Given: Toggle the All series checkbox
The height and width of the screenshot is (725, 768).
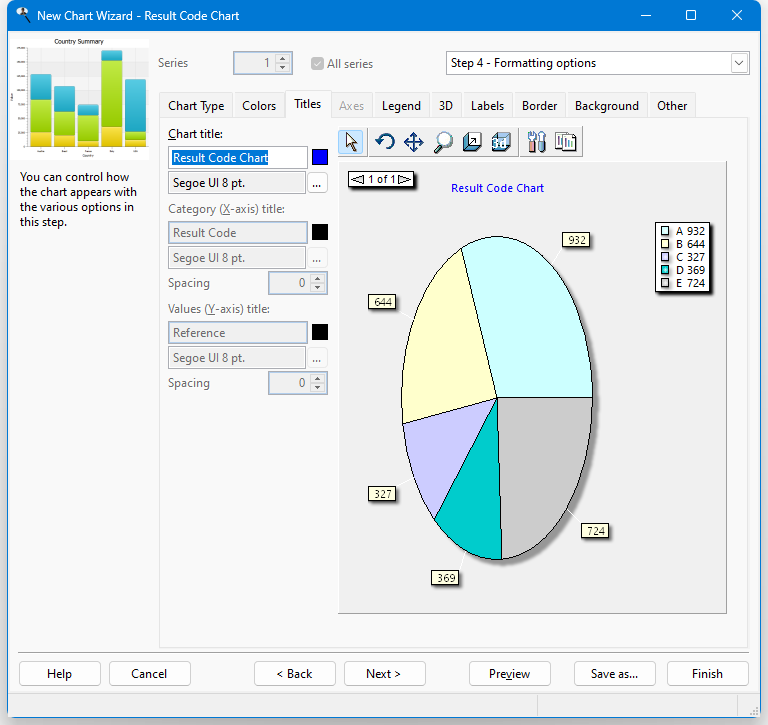Looking at the screenshot, I should tap(317, 64).
